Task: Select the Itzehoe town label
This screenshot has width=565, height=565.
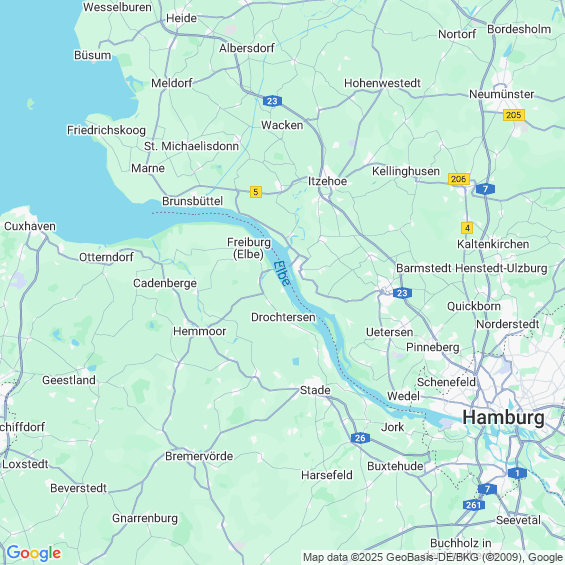Action: [x=327, y=181]
